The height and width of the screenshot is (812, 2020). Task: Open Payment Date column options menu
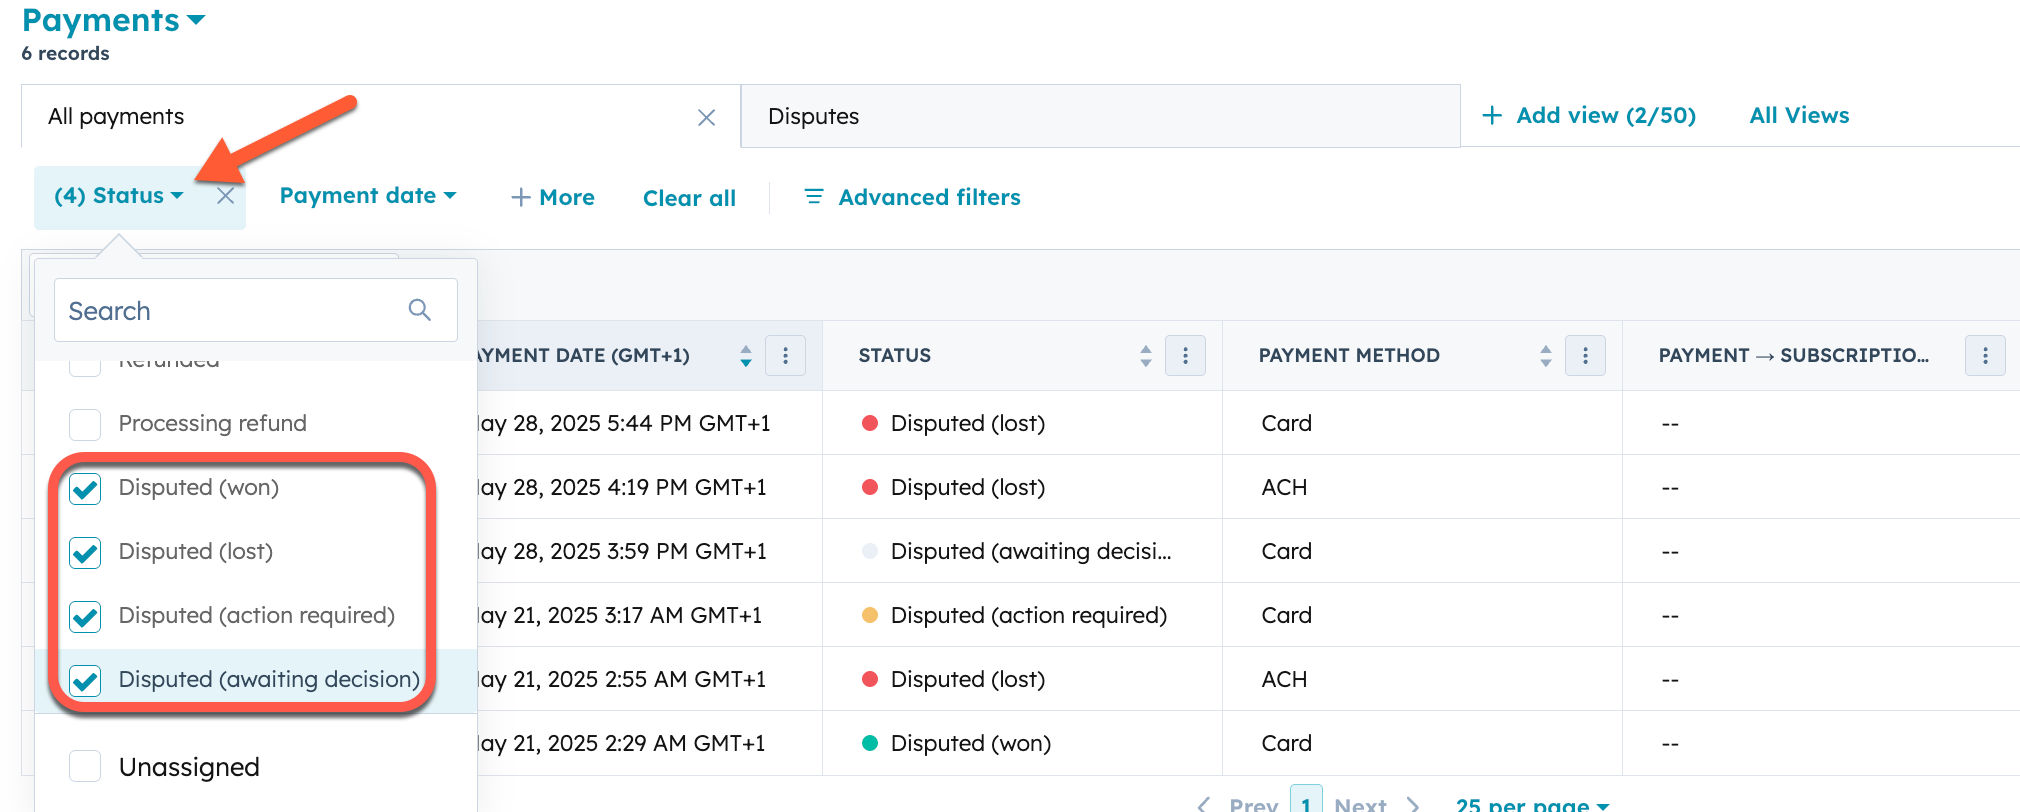(785, 356)
